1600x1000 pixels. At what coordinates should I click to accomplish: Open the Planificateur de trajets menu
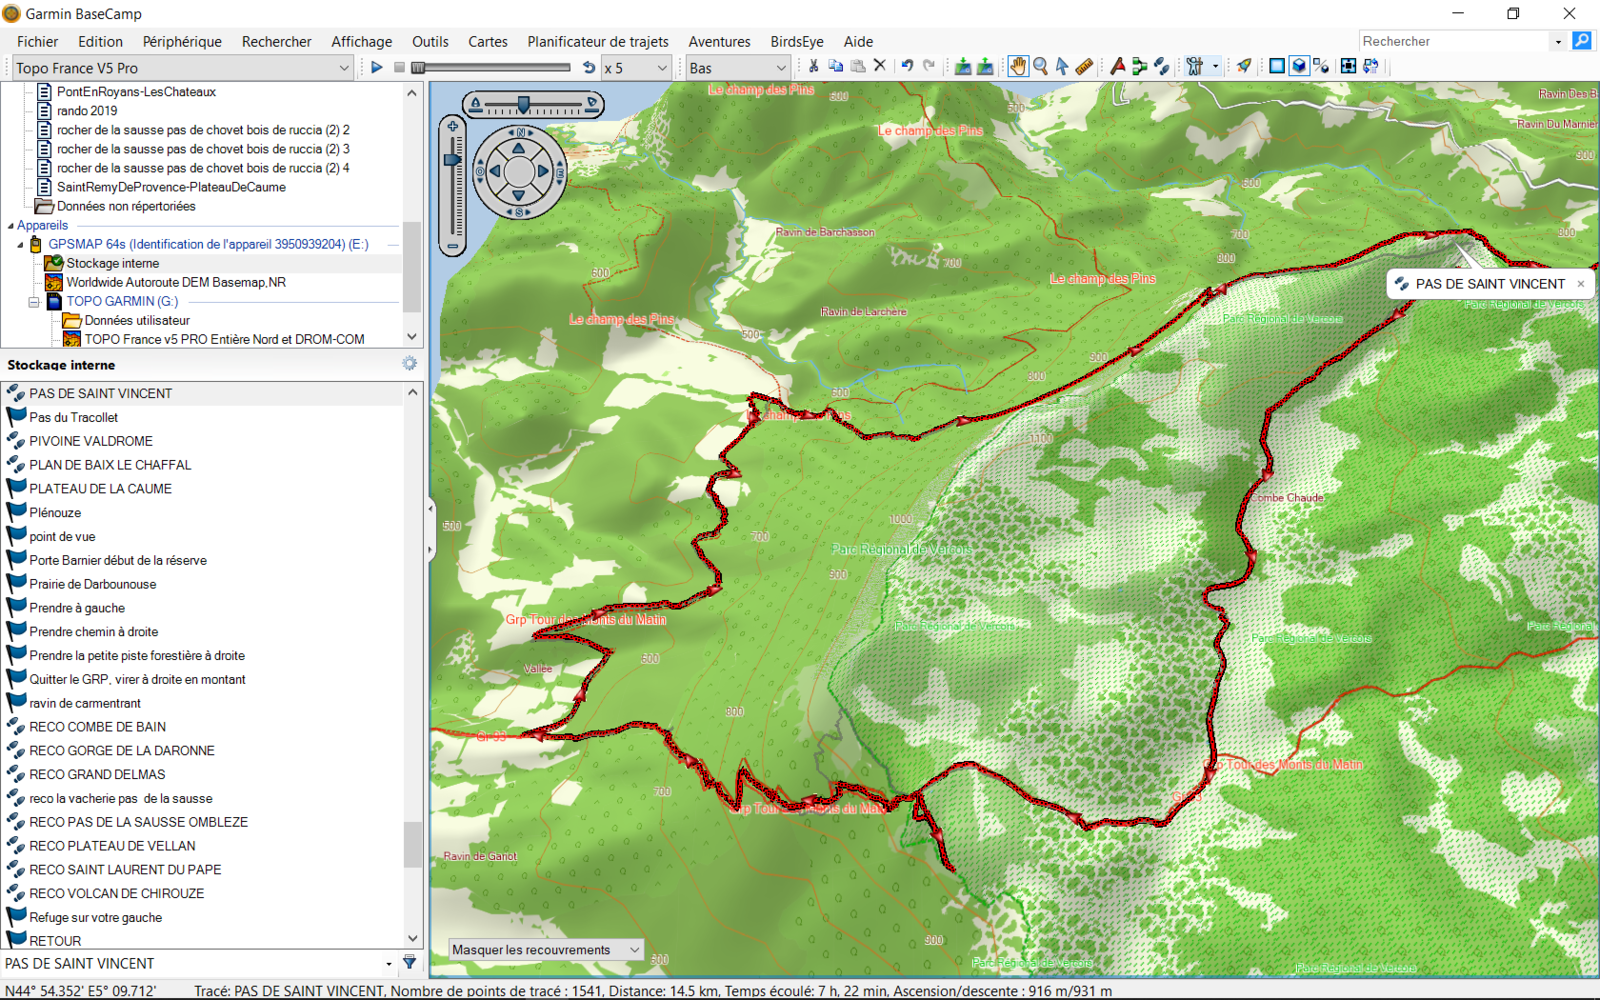click(x=598, y=41)
